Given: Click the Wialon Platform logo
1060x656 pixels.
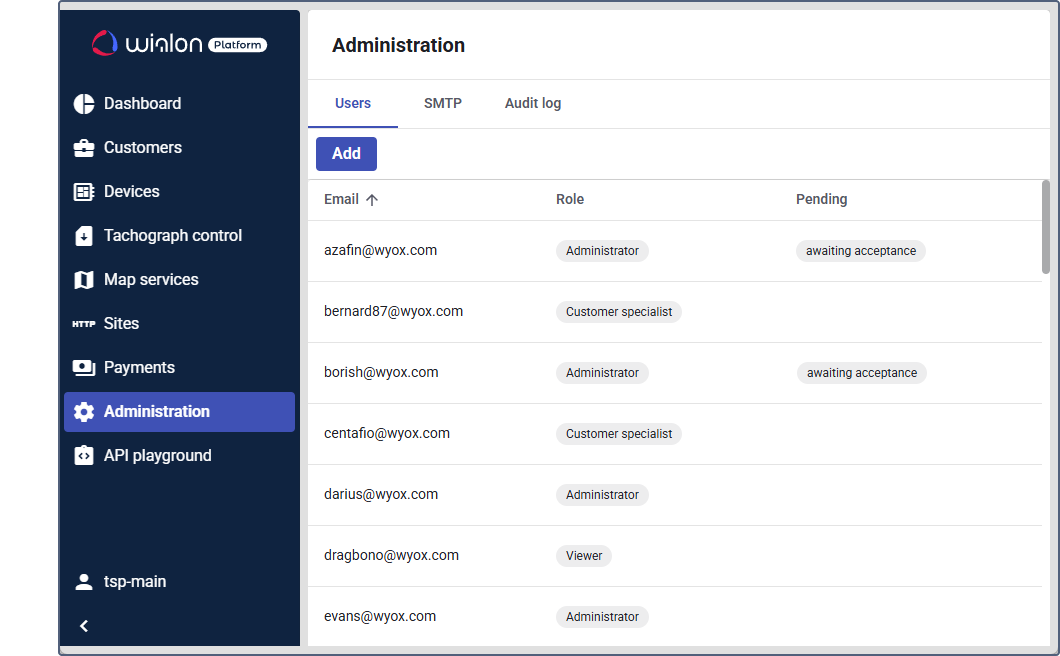Looking at the screenshot, I should point(179,43).
